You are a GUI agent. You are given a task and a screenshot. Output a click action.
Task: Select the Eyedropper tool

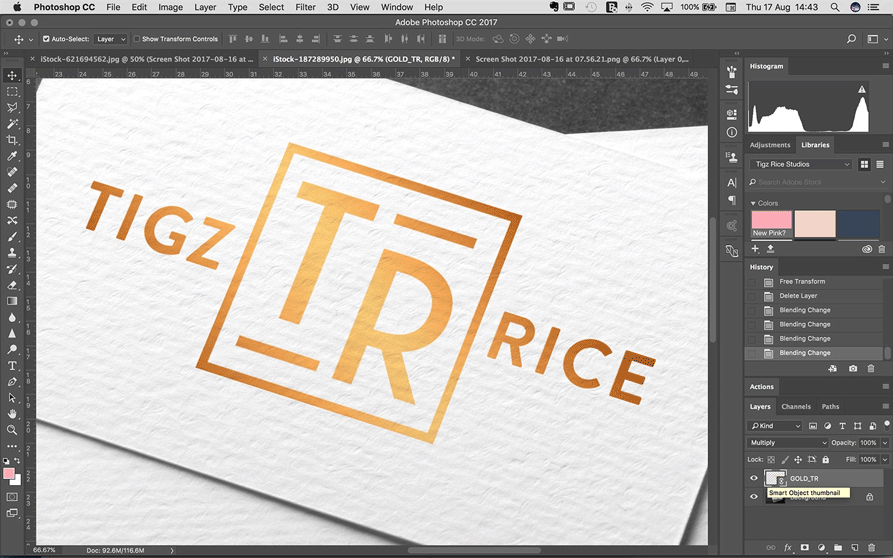click(12, 156)
